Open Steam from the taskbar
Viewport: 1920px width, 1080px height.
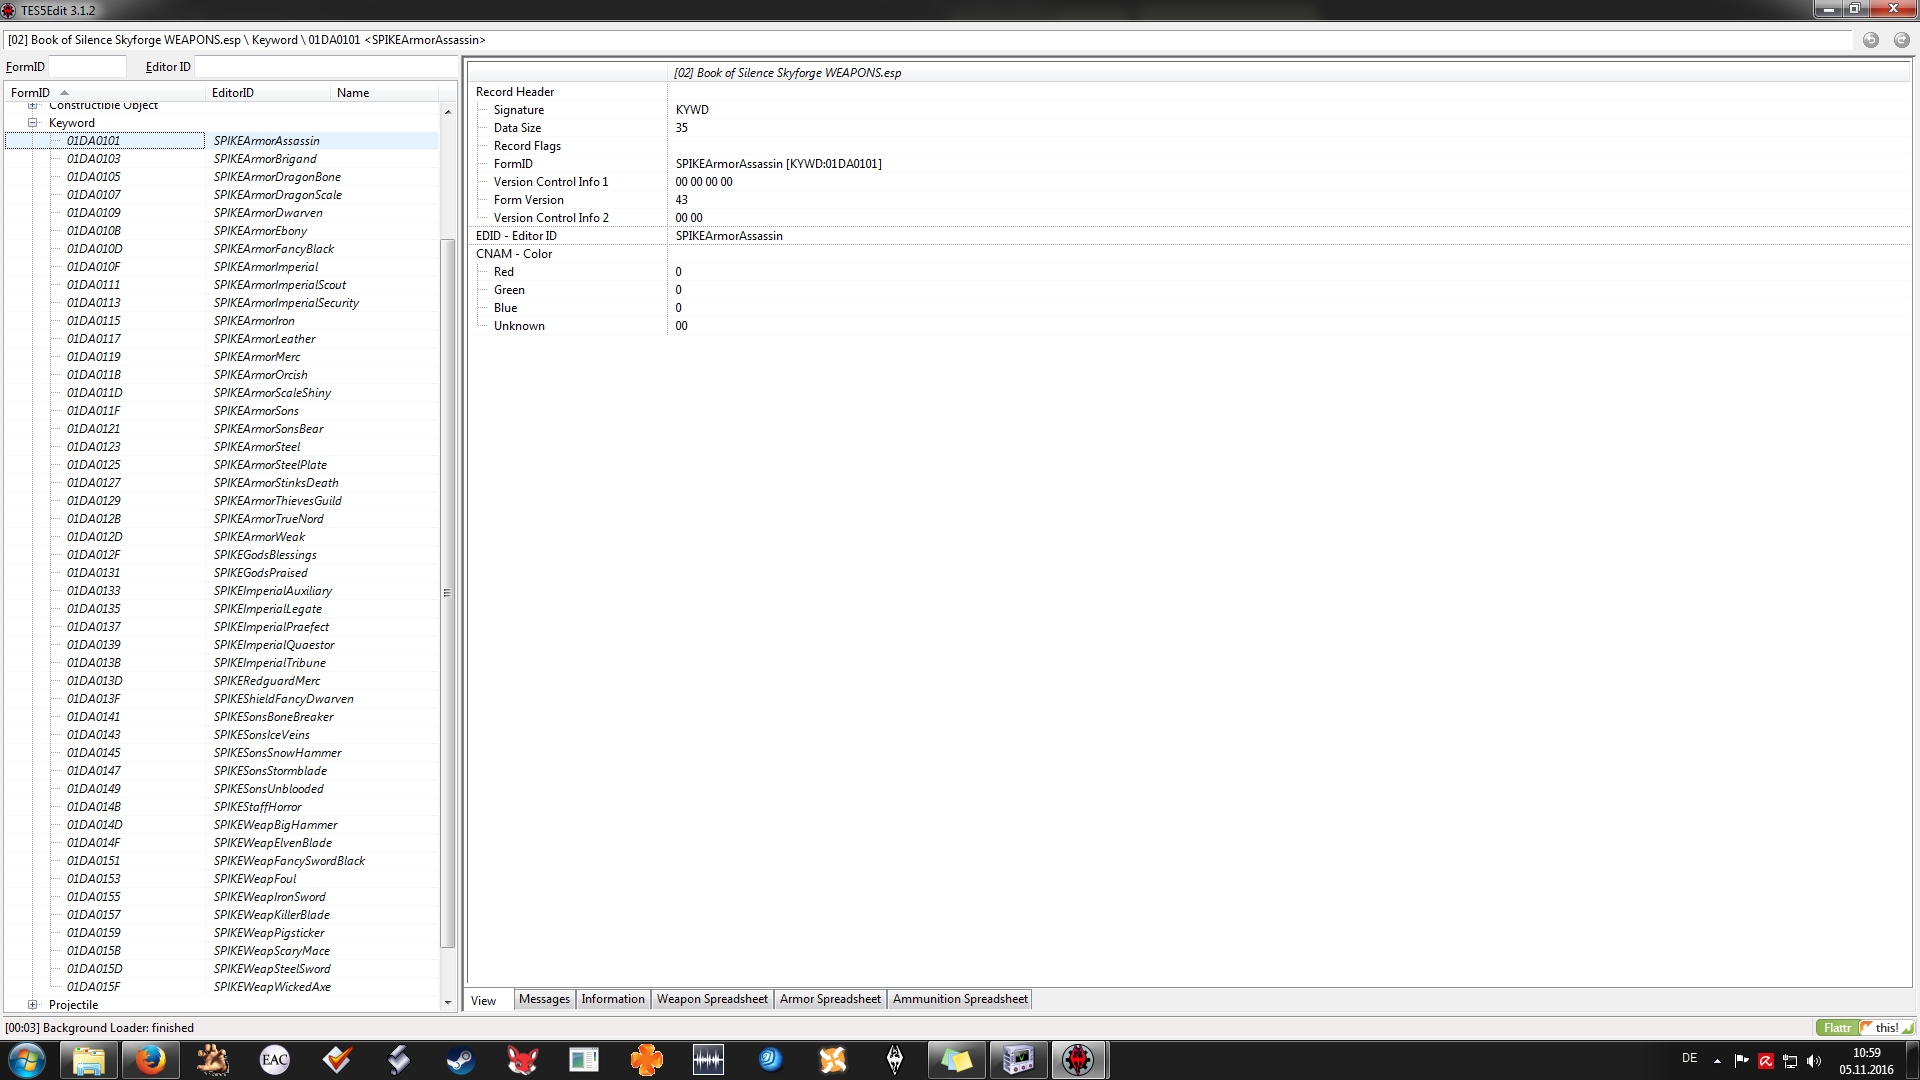click(460, 1060)
